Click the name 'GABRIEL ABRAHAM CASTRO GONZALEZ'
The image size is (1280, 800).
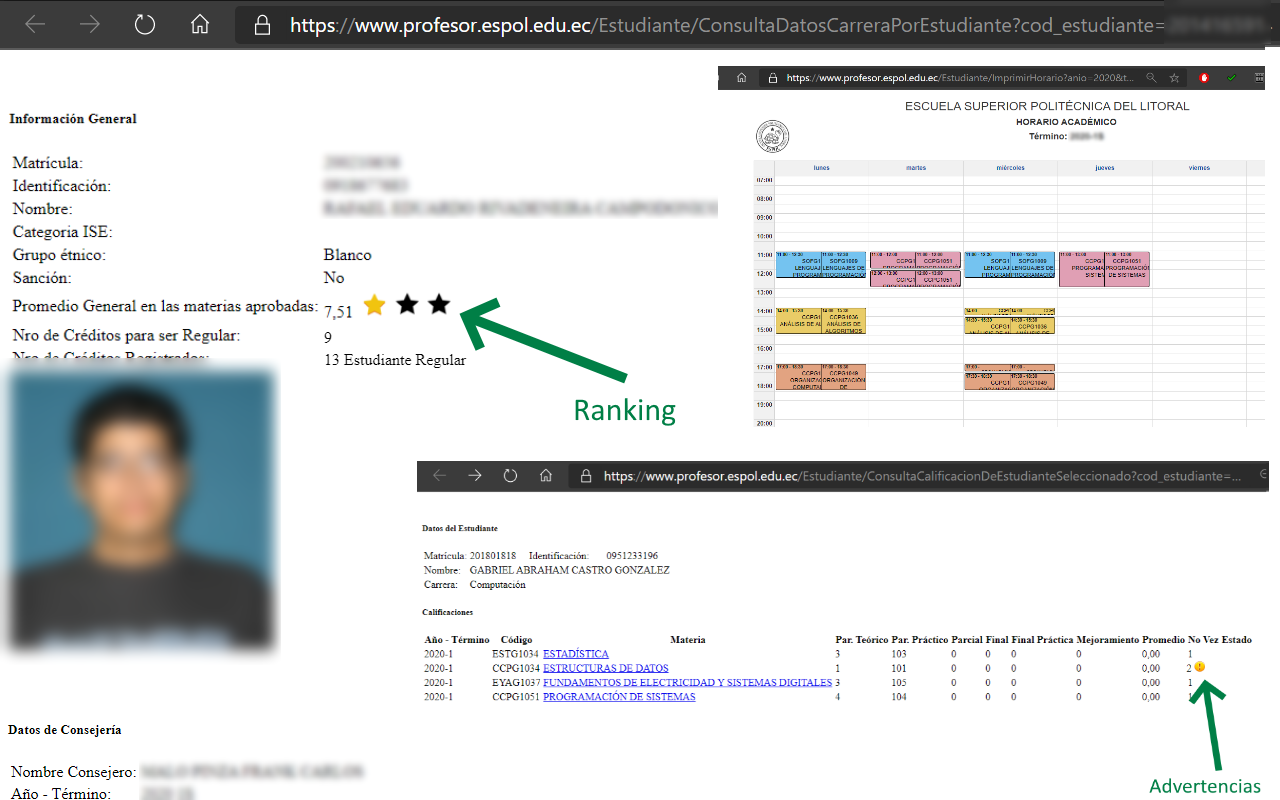pyautogui.click(x=569, y=570)
